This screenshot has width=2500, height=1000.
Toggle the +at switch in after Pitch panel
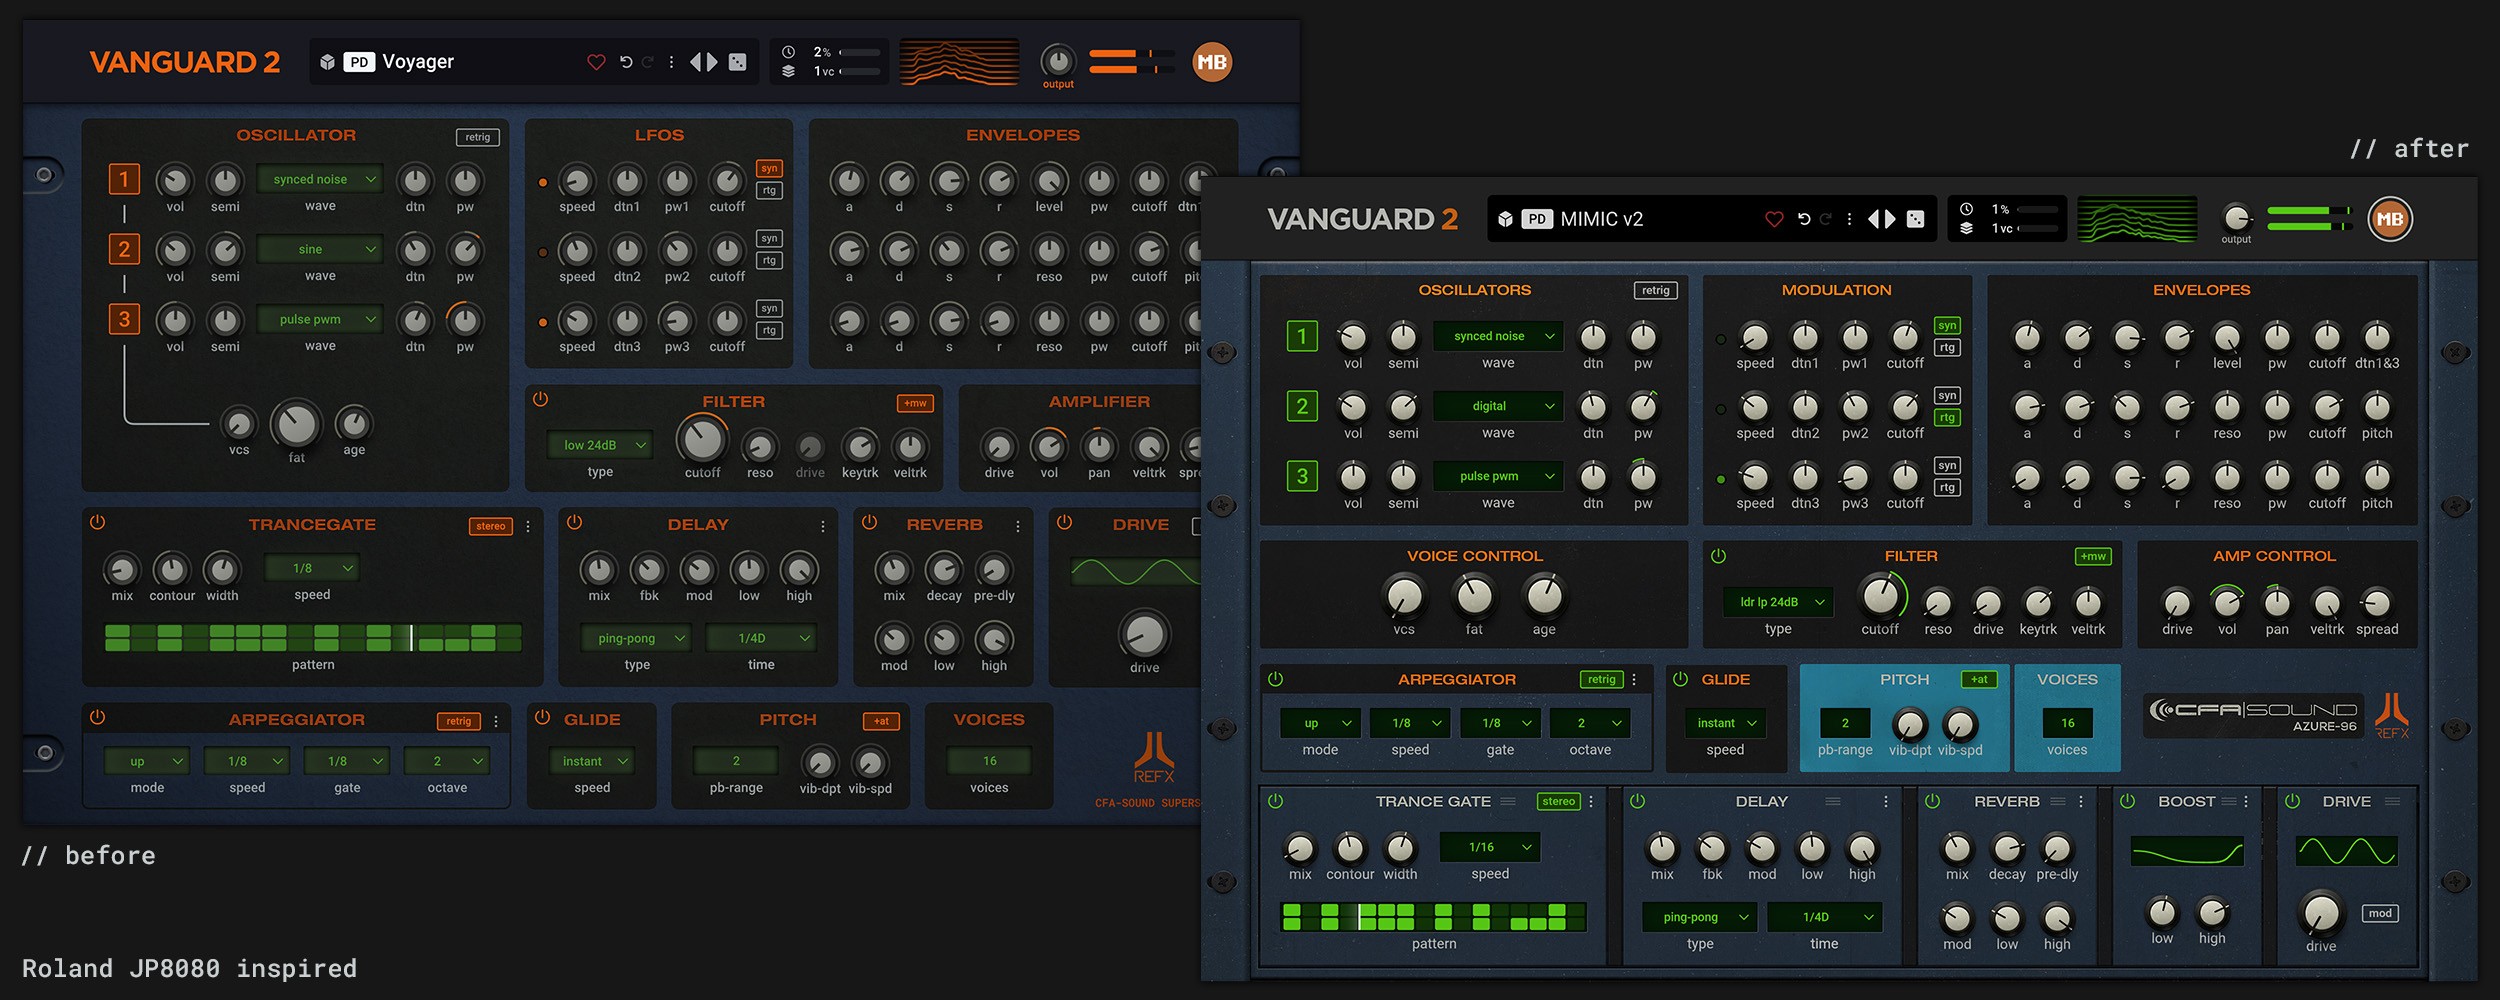(1979, 679)
